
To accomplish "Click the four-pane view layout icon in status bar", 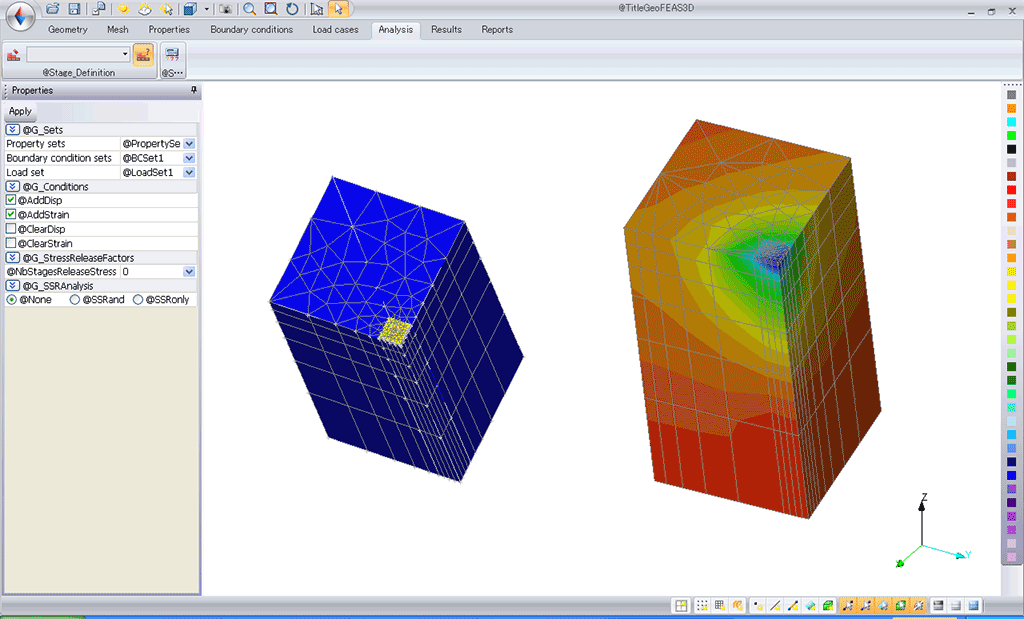I will [681, 606].
